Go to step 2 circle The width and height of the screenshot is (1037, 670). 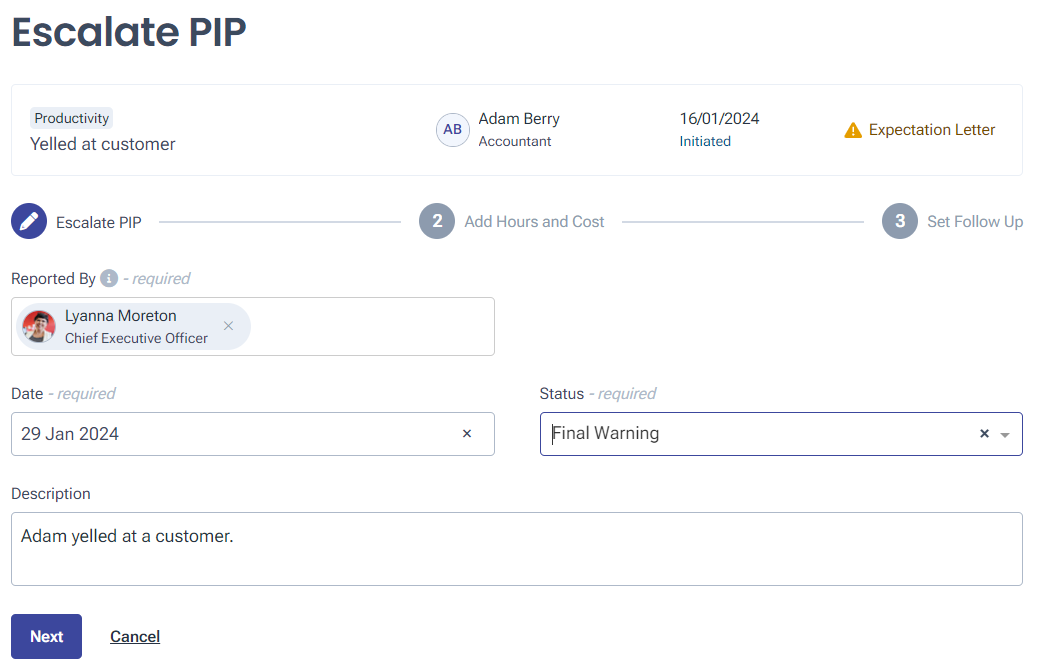[x=437, y=222]
